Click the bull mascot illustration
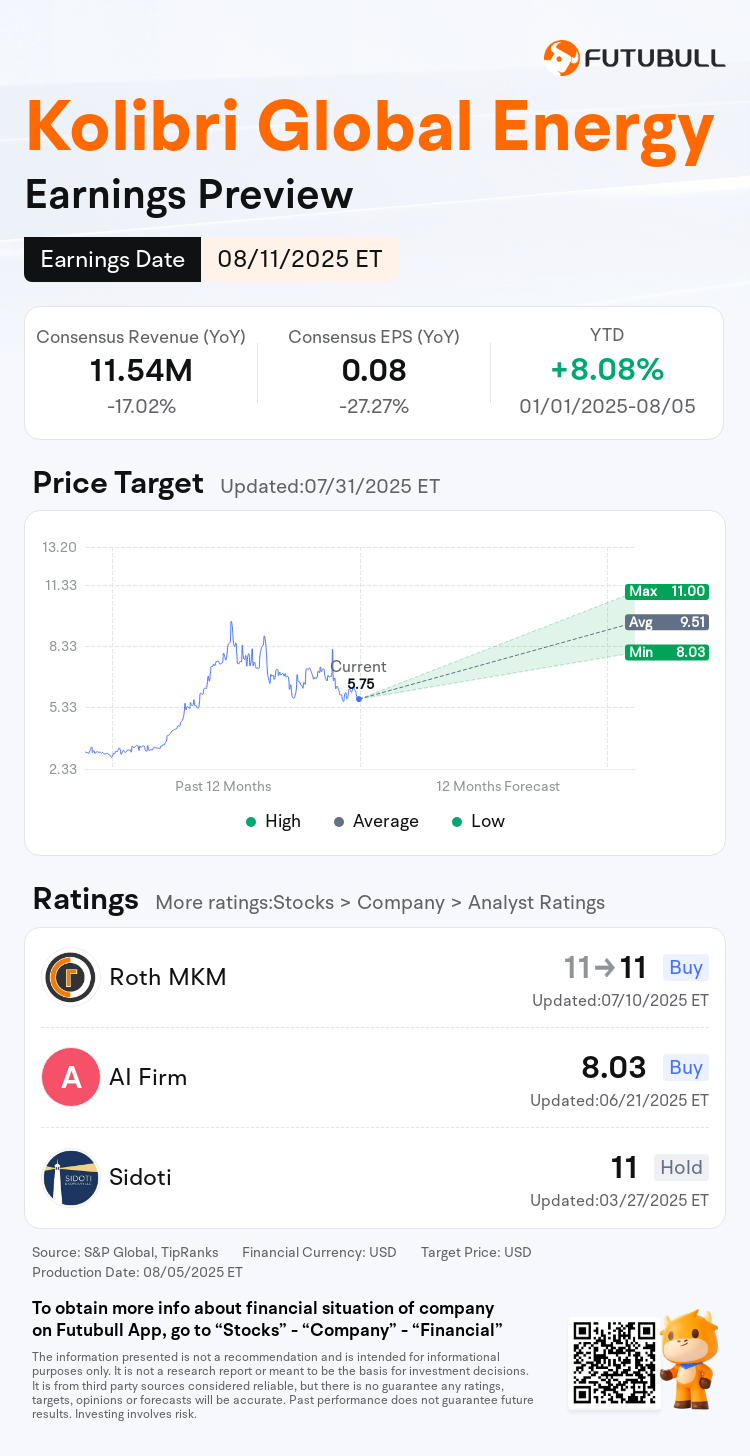The image size is (750, 1456). tap(691, 1360)
